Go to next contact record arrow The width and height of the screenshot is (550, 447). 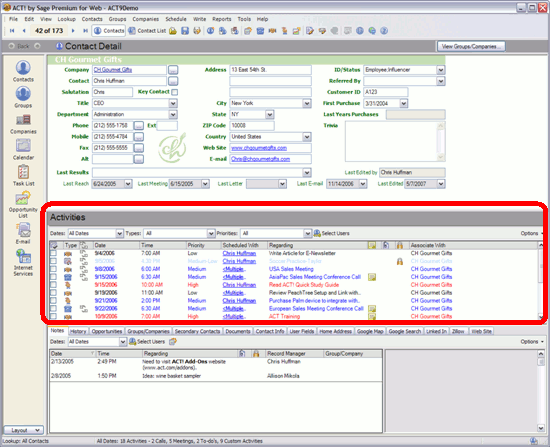coord(73,31)
